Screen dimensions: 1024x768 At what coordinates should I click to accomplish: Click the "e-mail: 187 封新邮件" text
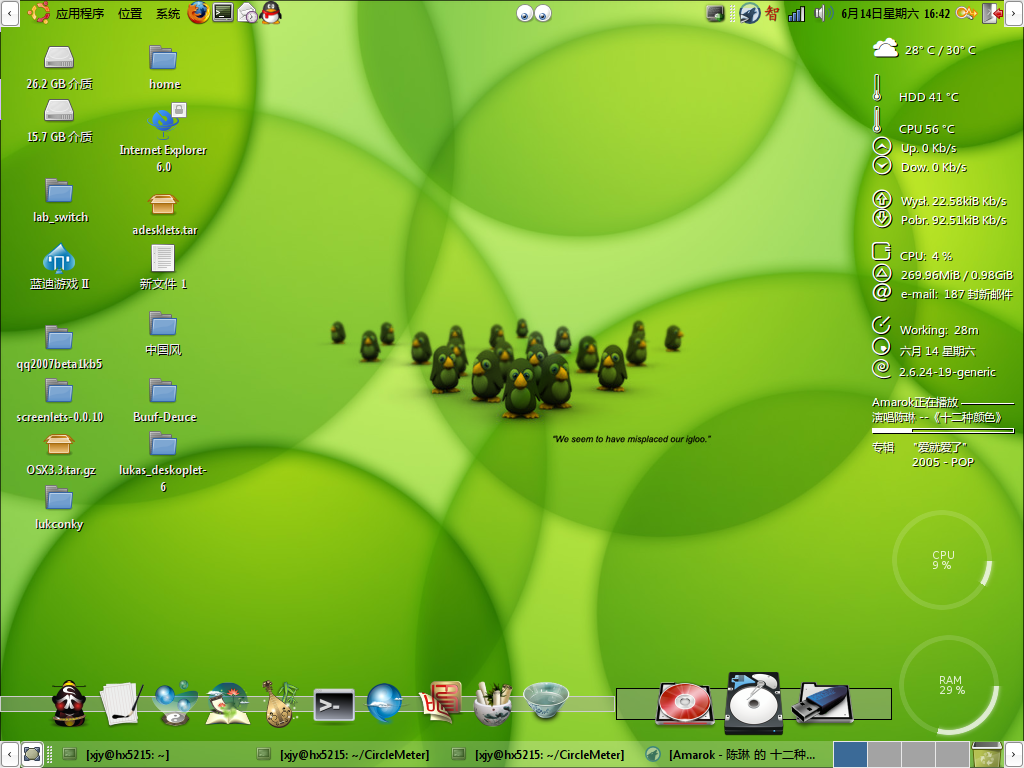[957, 295]
